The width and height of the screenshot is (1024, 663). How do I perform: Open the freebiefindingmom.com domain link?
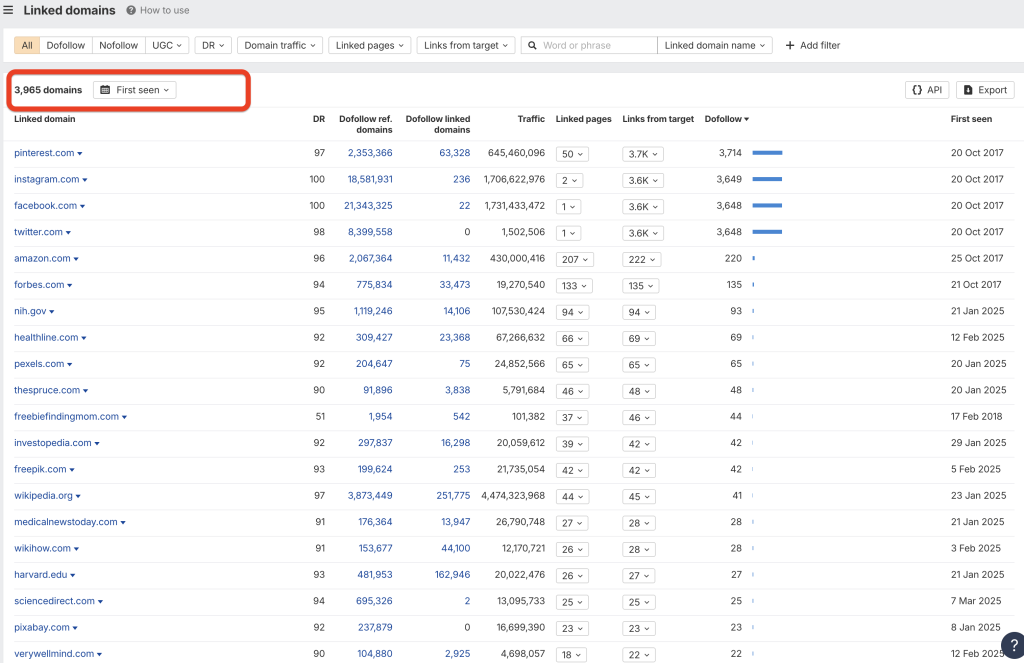[67, 417]
